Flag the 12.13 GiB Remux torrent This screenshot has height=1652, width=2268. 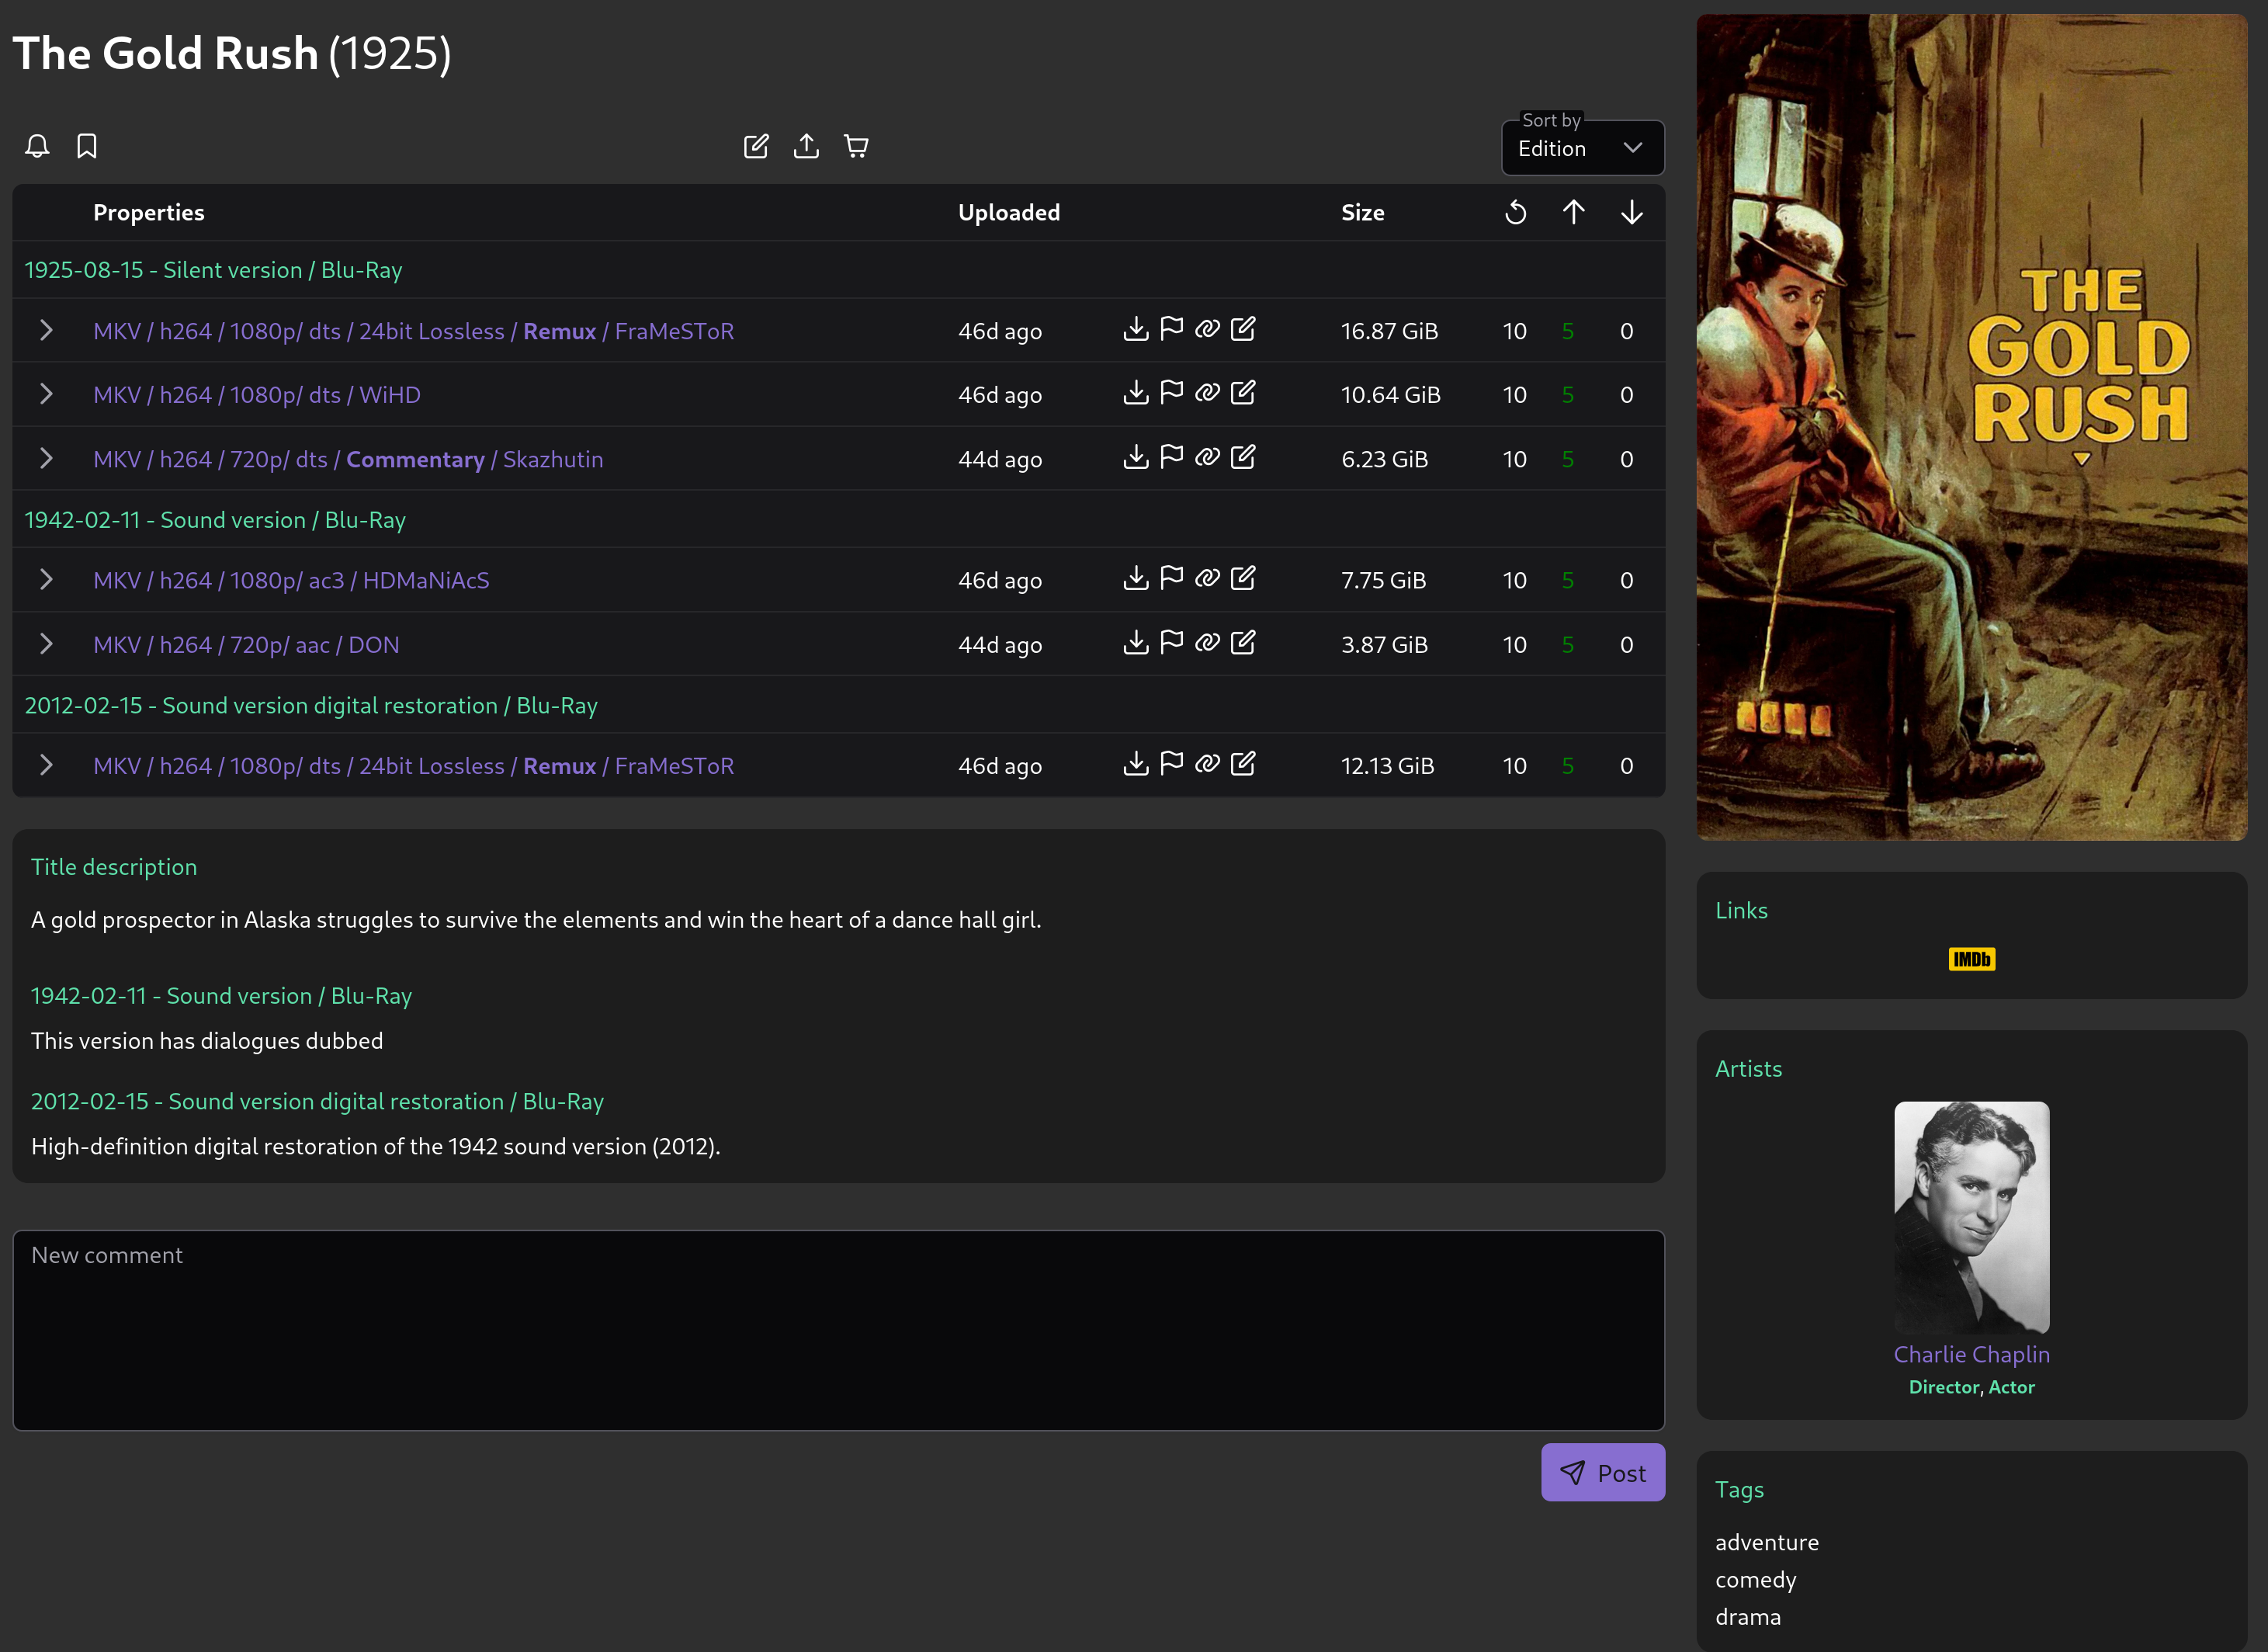1172,764
